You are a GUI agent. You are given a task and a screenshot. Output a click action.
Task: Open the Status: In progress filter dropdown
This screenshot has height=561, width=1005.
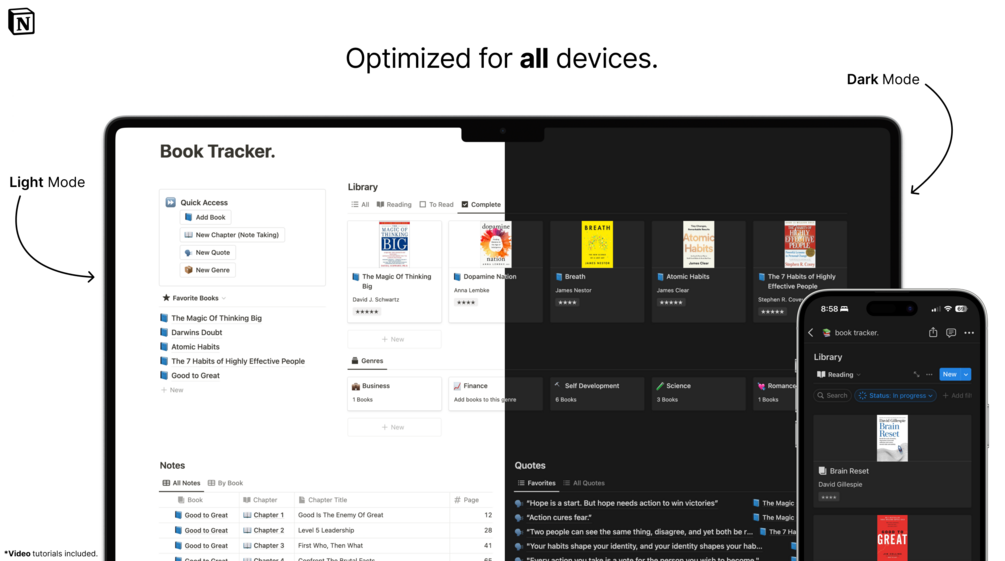896,396
